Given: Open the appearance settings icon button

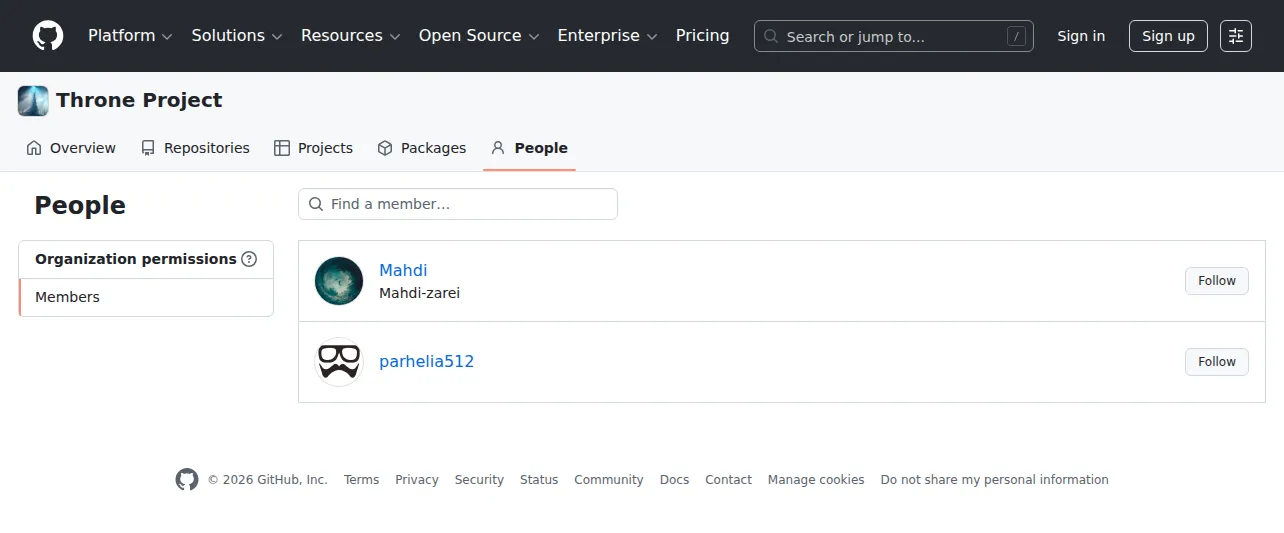Looking at the screenshot, I should pyautogui.click(x=1236, y=36).
